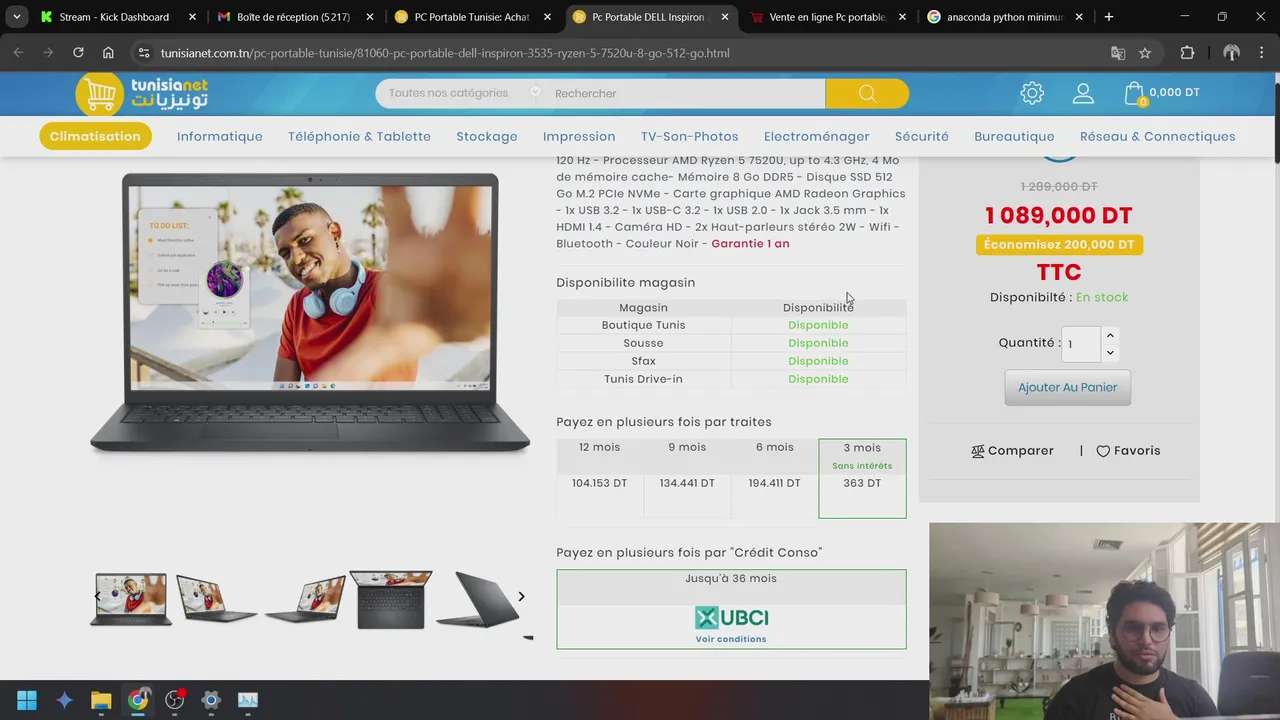
Task: Click the Comparer scale icon link
Action: (x=1012, y=451)
